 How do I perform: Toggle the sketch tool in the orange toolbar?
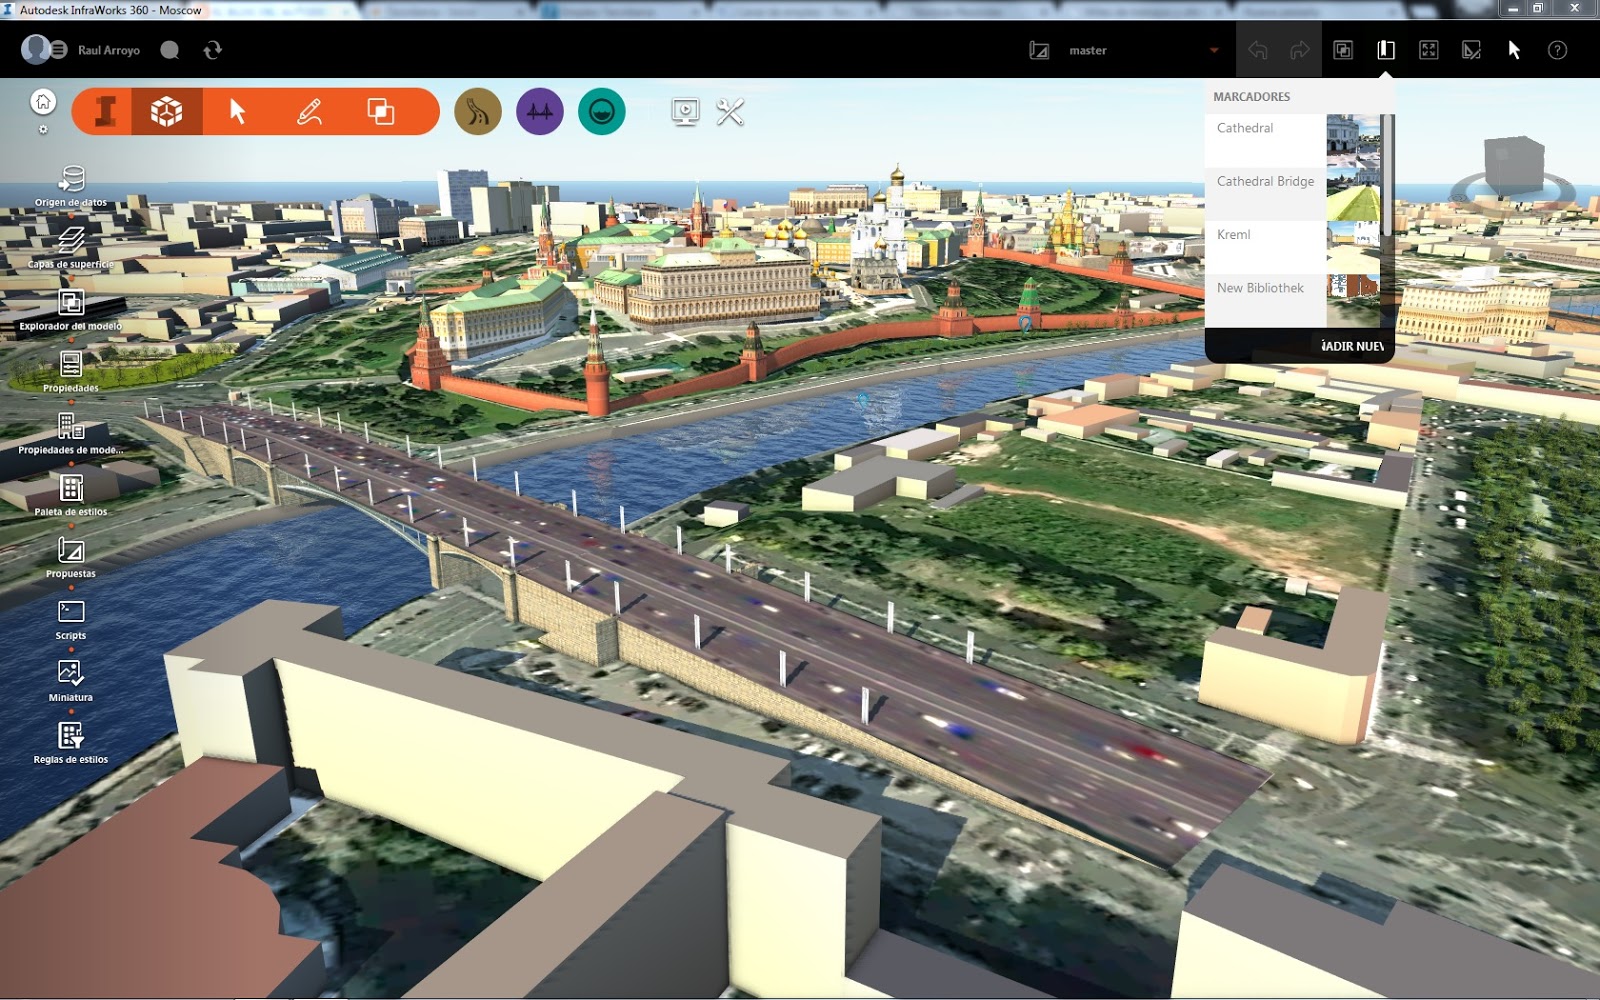point(310,111)
